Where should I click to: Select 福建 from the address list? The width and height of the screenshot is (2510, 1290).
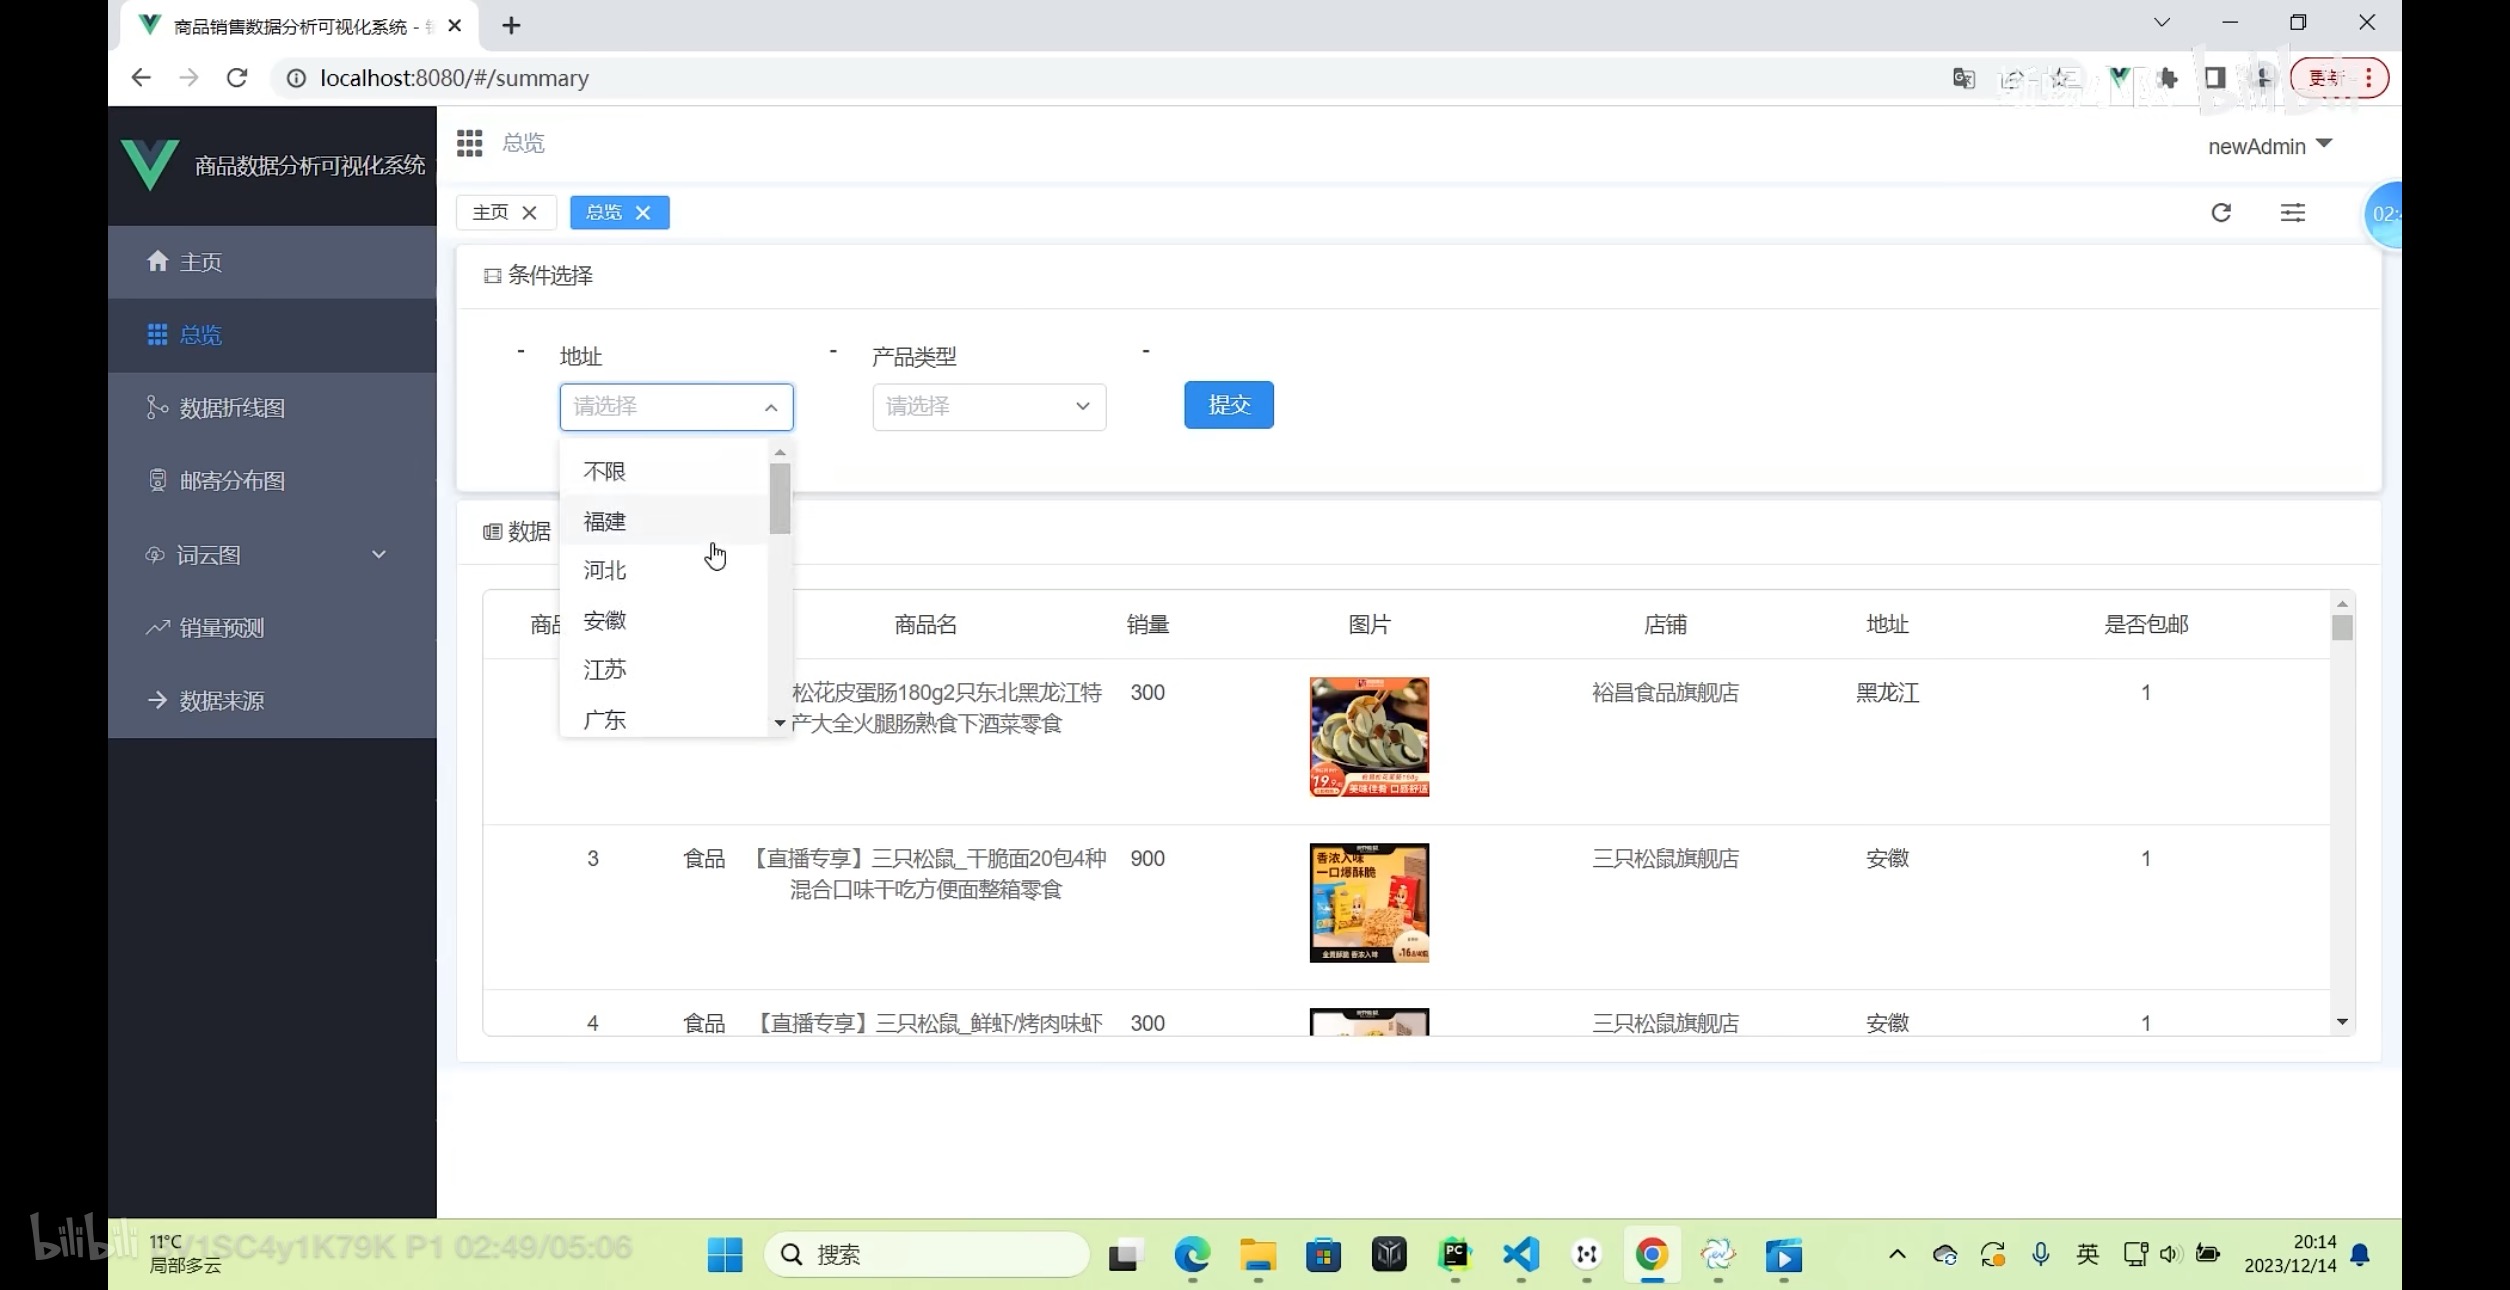[x=605, y=521]
